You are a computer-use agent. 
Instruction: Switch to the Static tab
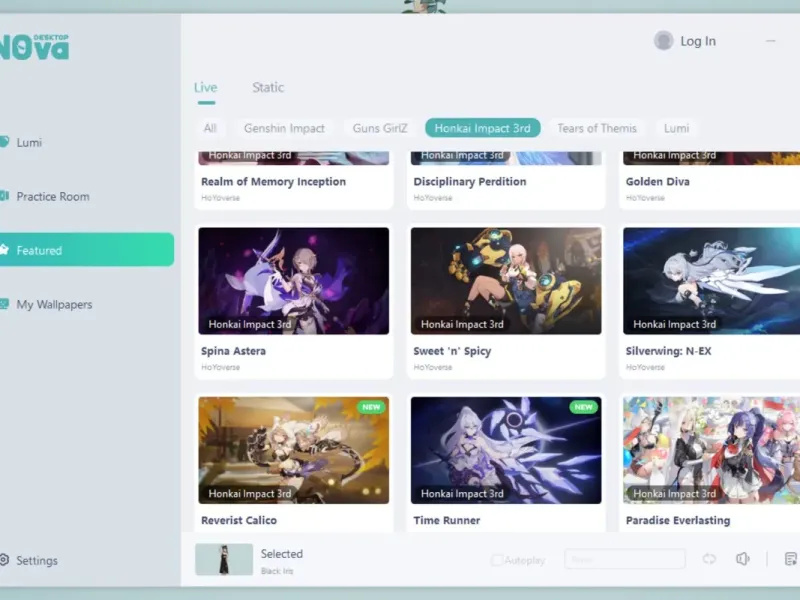pos(268,88)
